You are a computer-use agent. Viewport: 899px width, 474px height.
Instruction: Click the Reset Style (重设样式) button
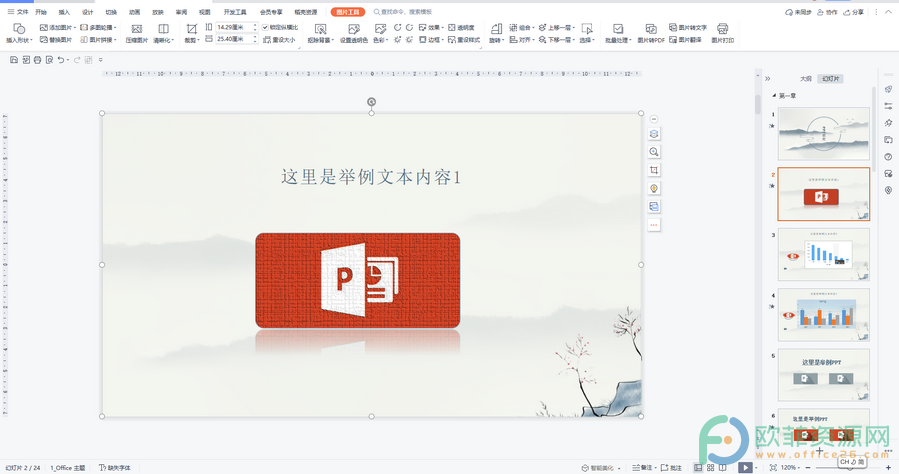click(x=464, y=40)
